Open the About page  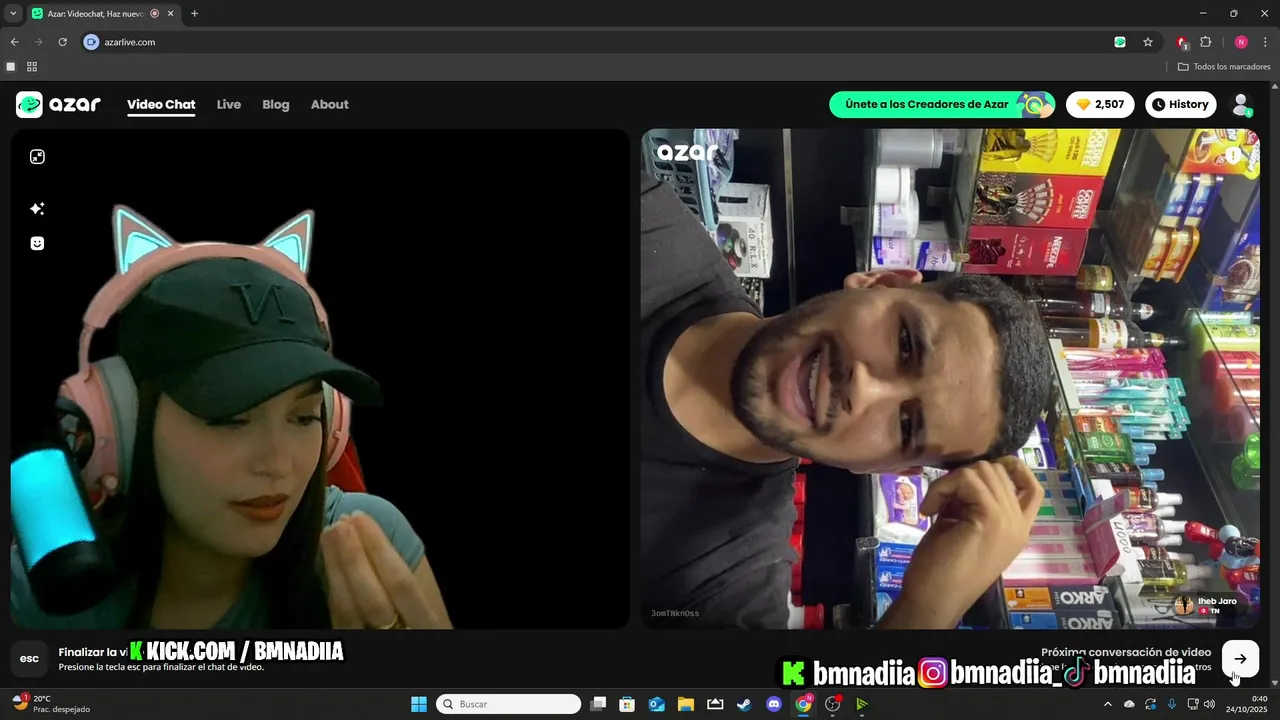point(330,104)
